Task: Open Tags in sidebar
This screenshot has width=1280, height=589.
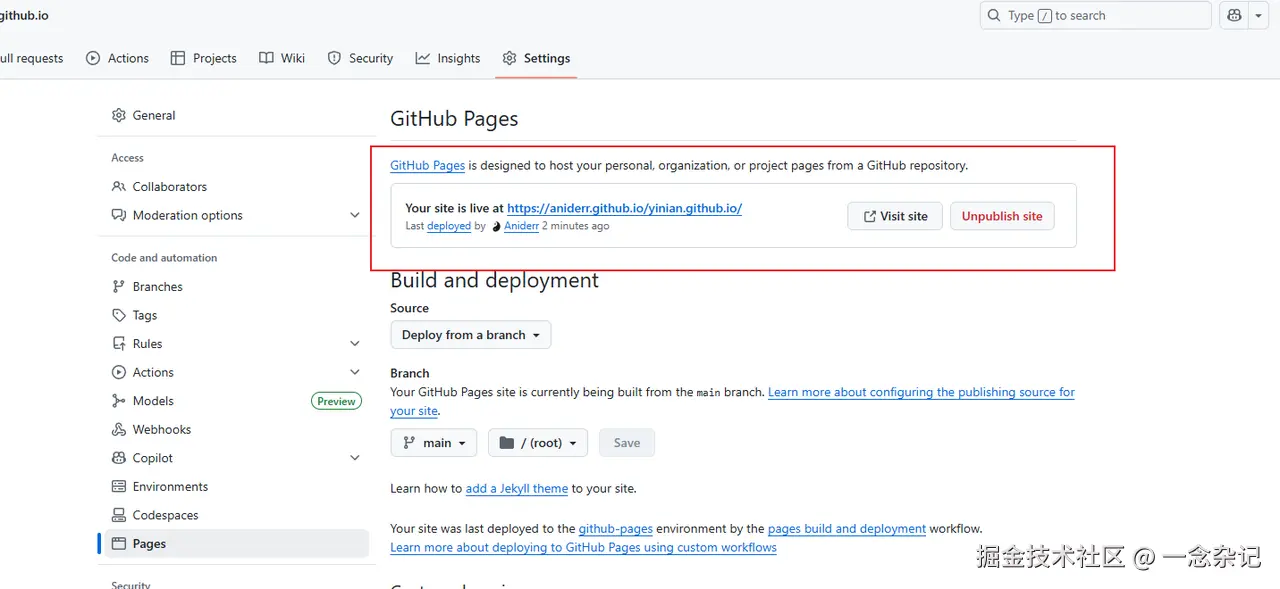Action: point(236,315)
